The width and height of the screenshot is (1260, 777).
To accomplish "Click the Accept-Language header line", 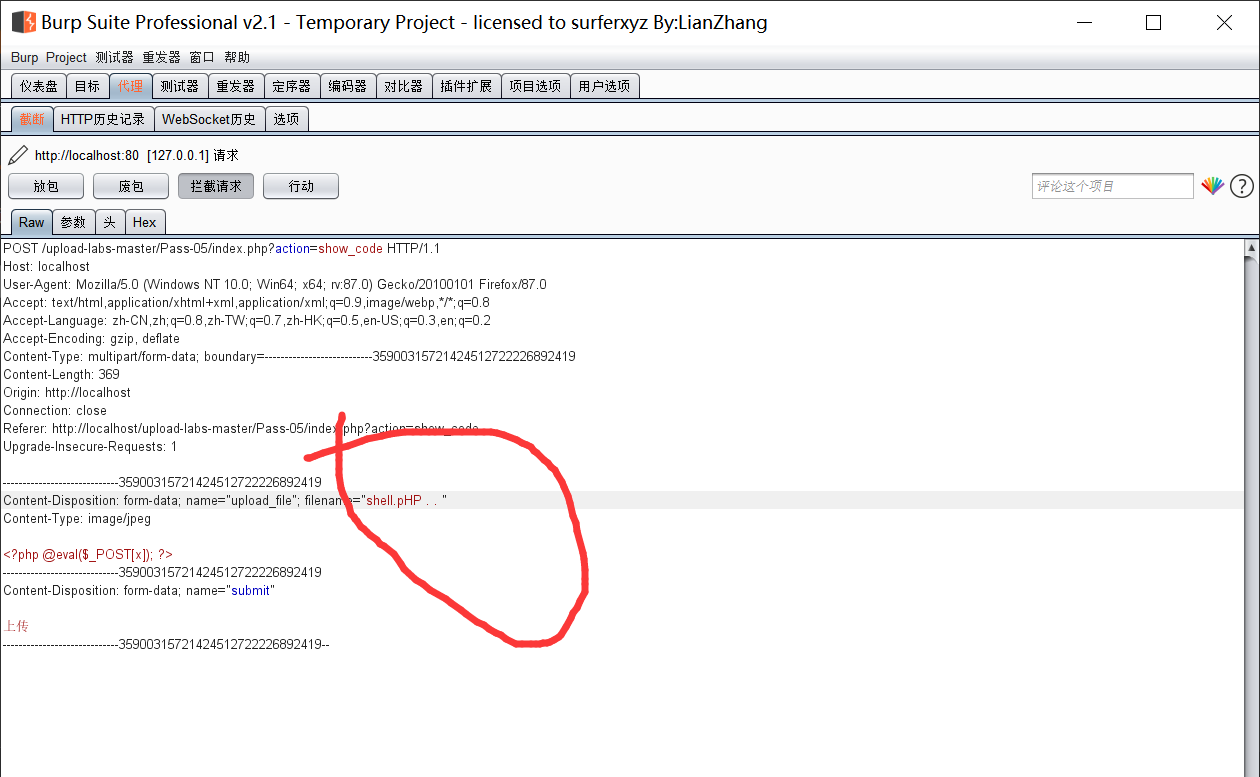I will coord(247,321).
